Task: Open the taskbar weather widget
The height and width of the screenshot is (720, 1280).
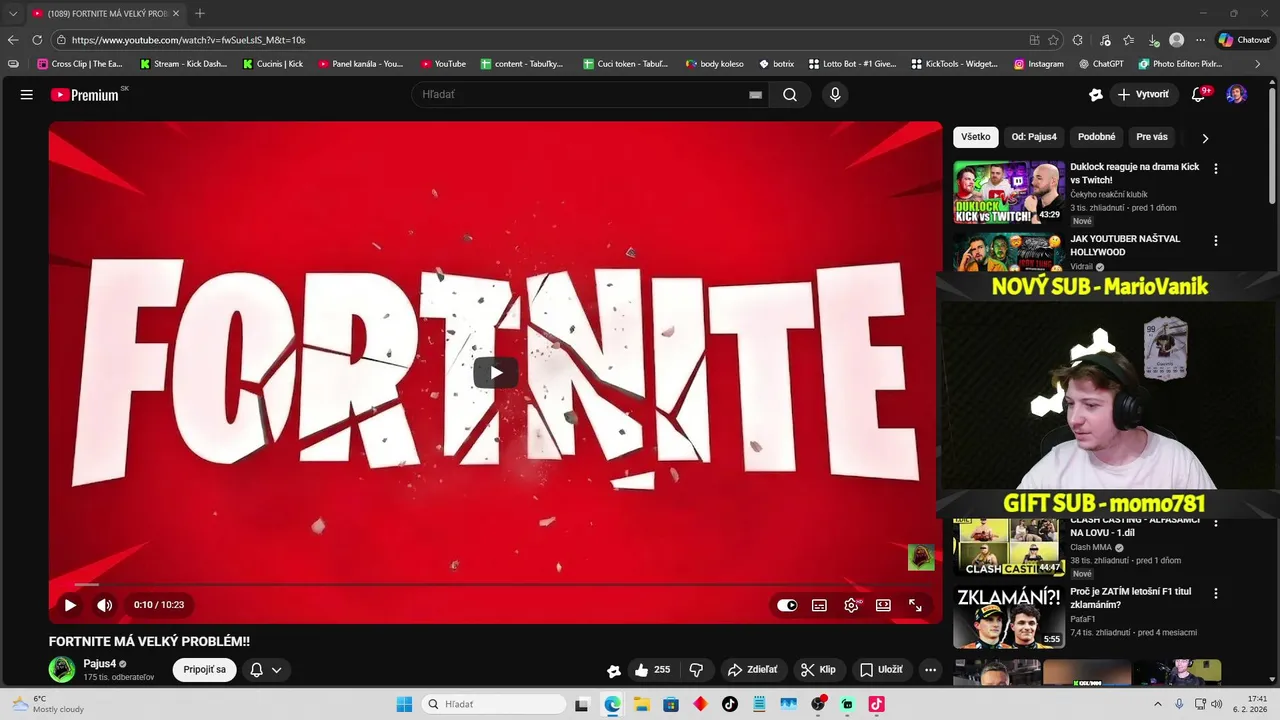Action: (47, 704)
